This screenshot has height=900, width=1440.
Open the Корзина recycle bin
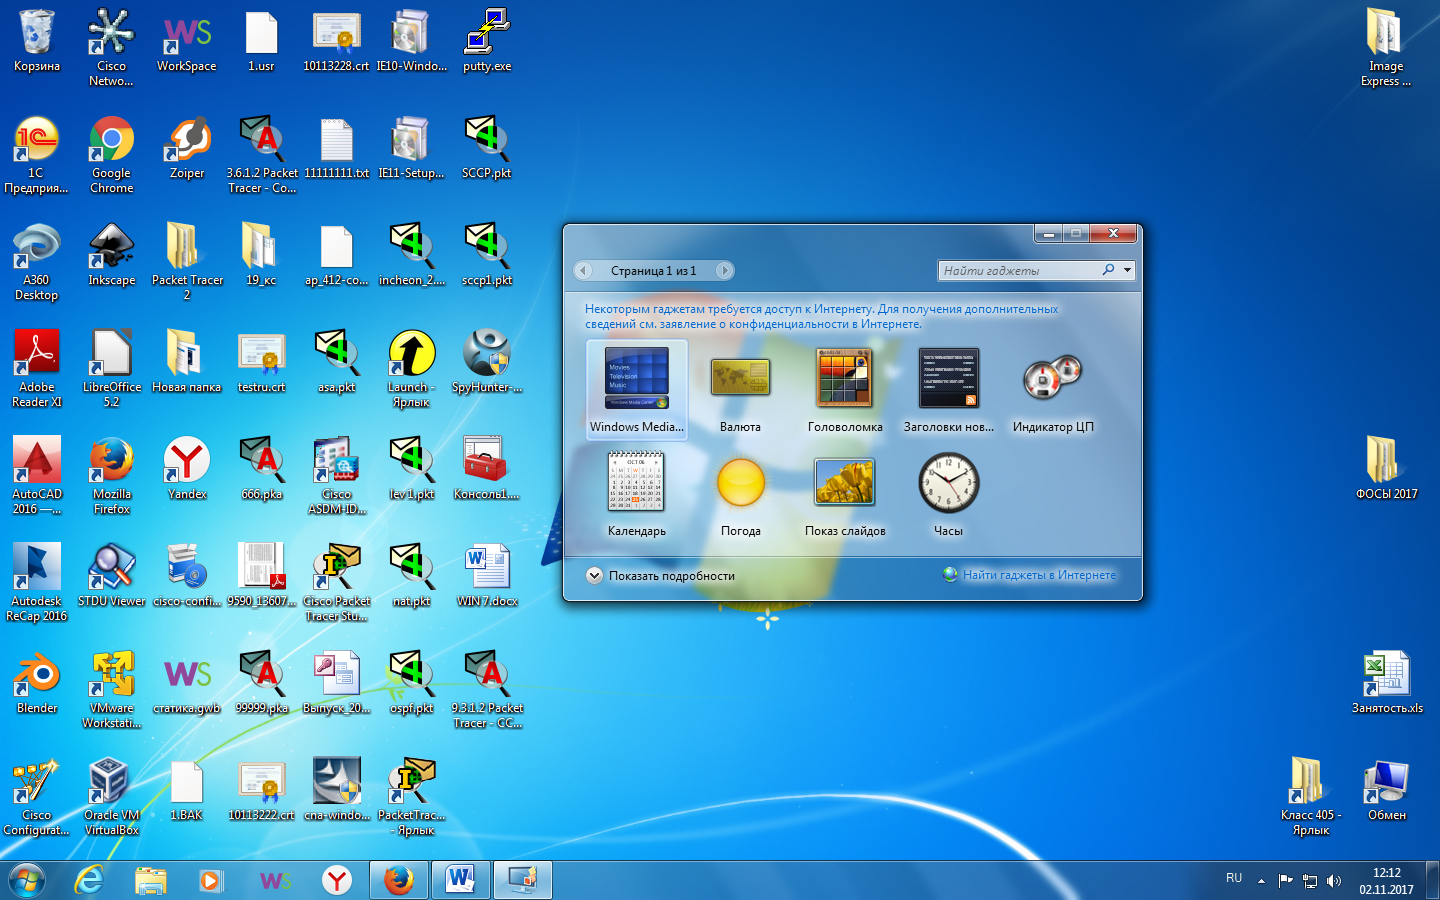pyautogui.click(x=37, y=42)
